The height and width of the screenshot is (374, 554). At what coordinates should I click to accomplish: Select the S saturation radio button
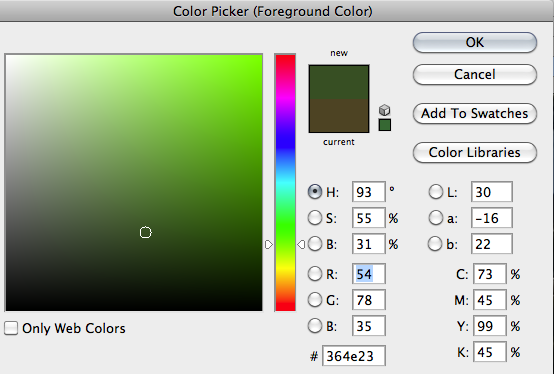tap(314, 218)
